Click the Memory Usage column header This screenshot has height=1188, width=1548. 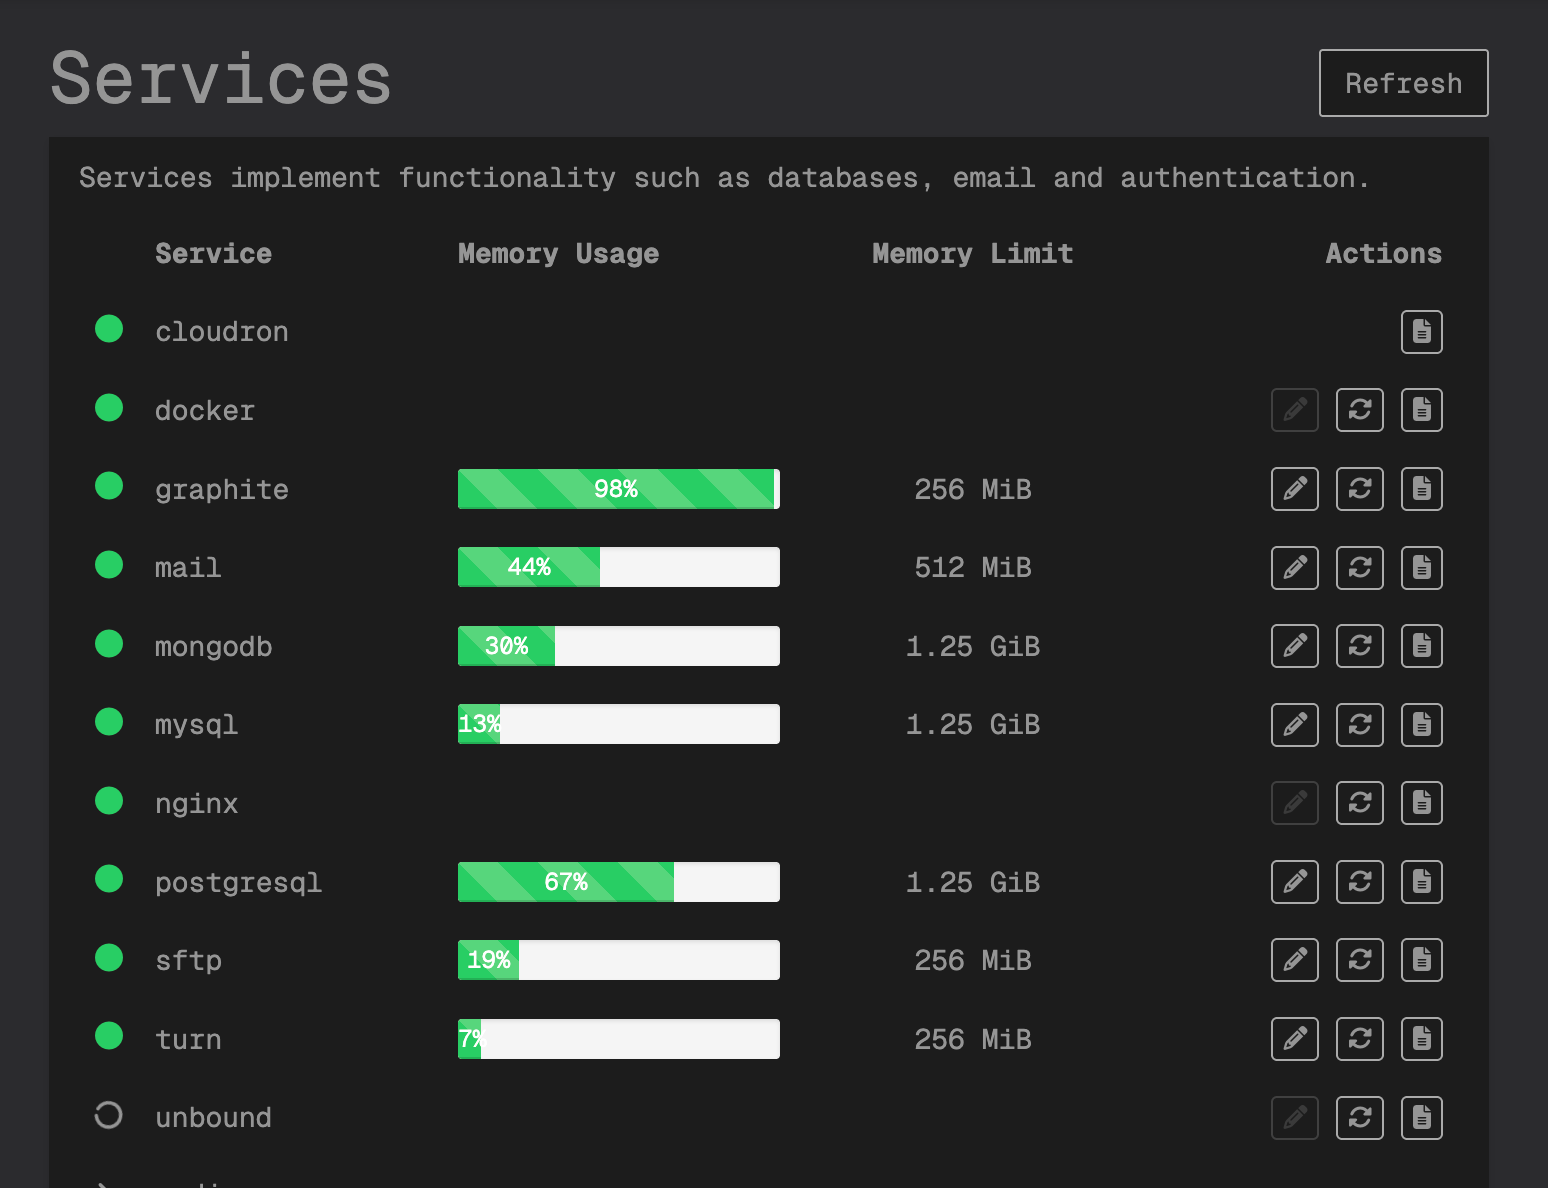pyautogui.click(x=558, y=254)
